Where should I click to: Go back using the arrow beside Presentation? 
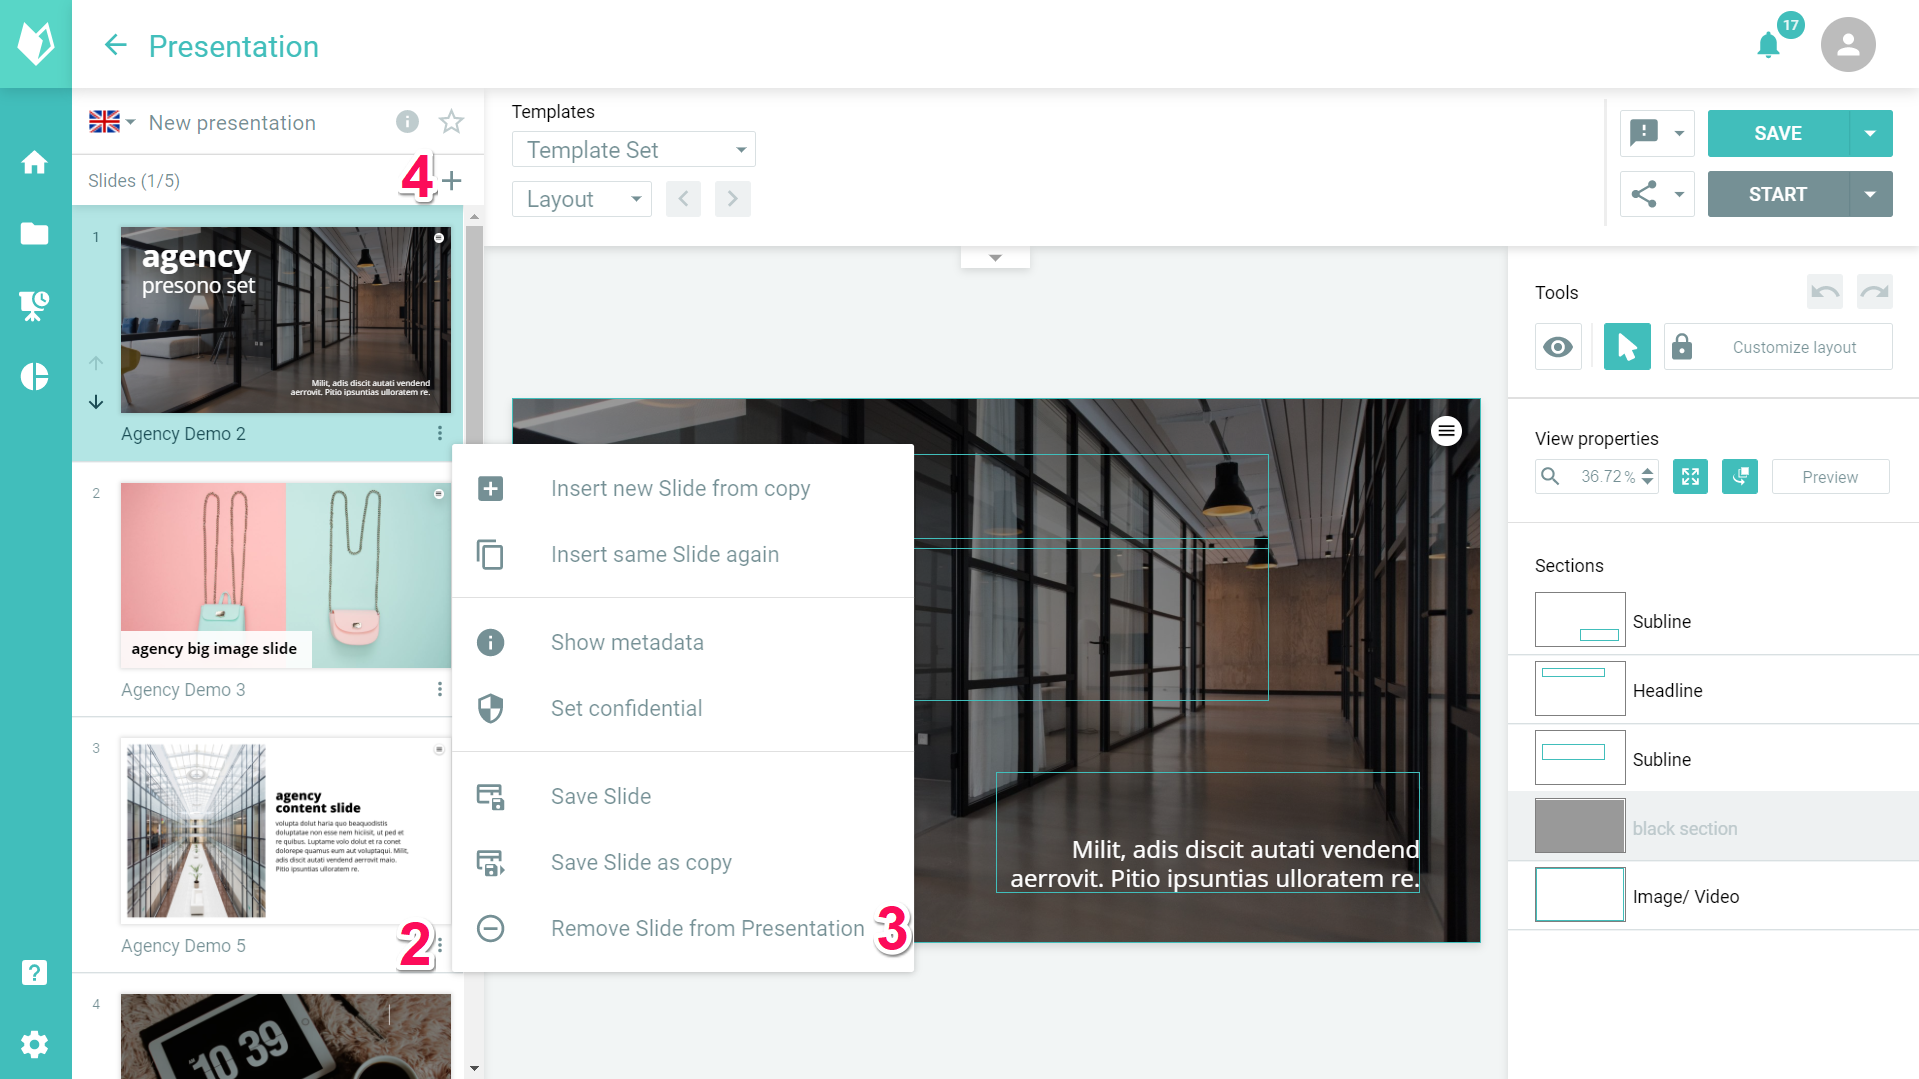click(116, 46)
